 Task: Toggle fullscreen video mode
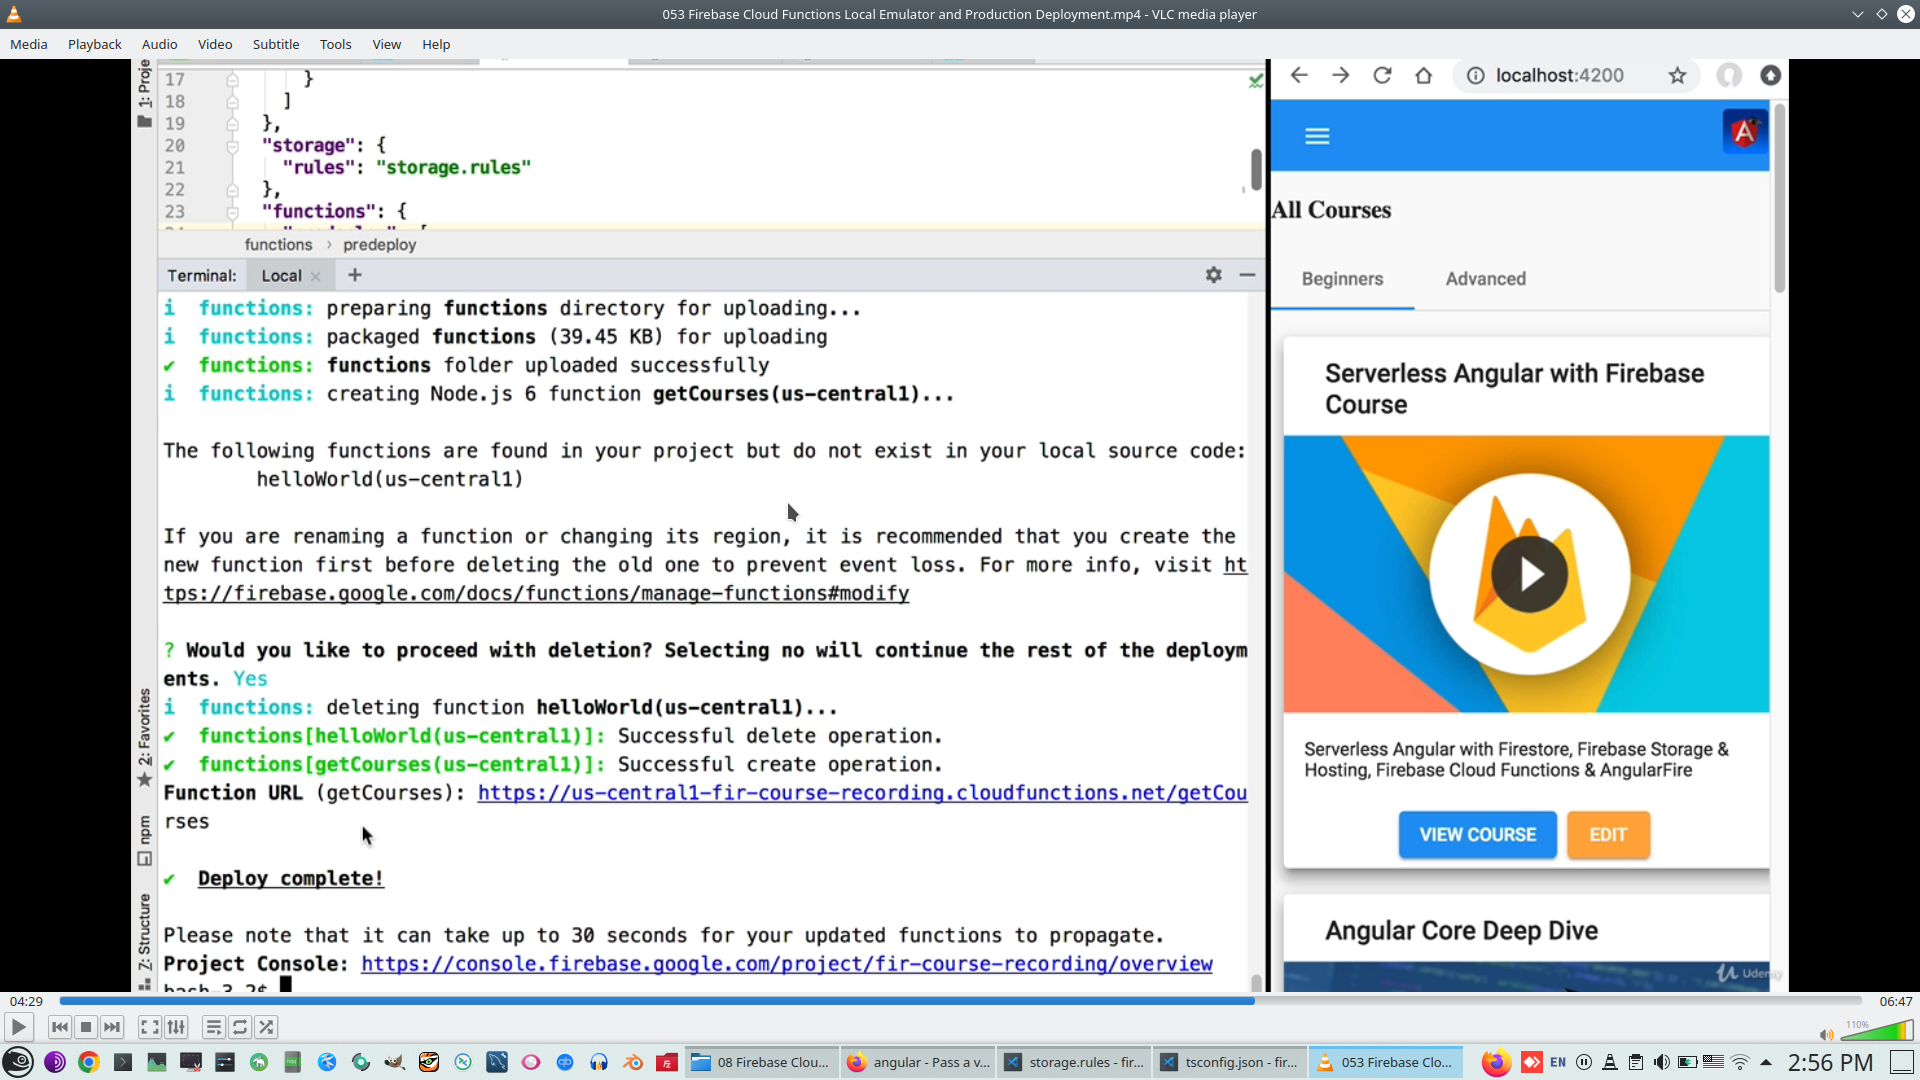pos(149,1027)
